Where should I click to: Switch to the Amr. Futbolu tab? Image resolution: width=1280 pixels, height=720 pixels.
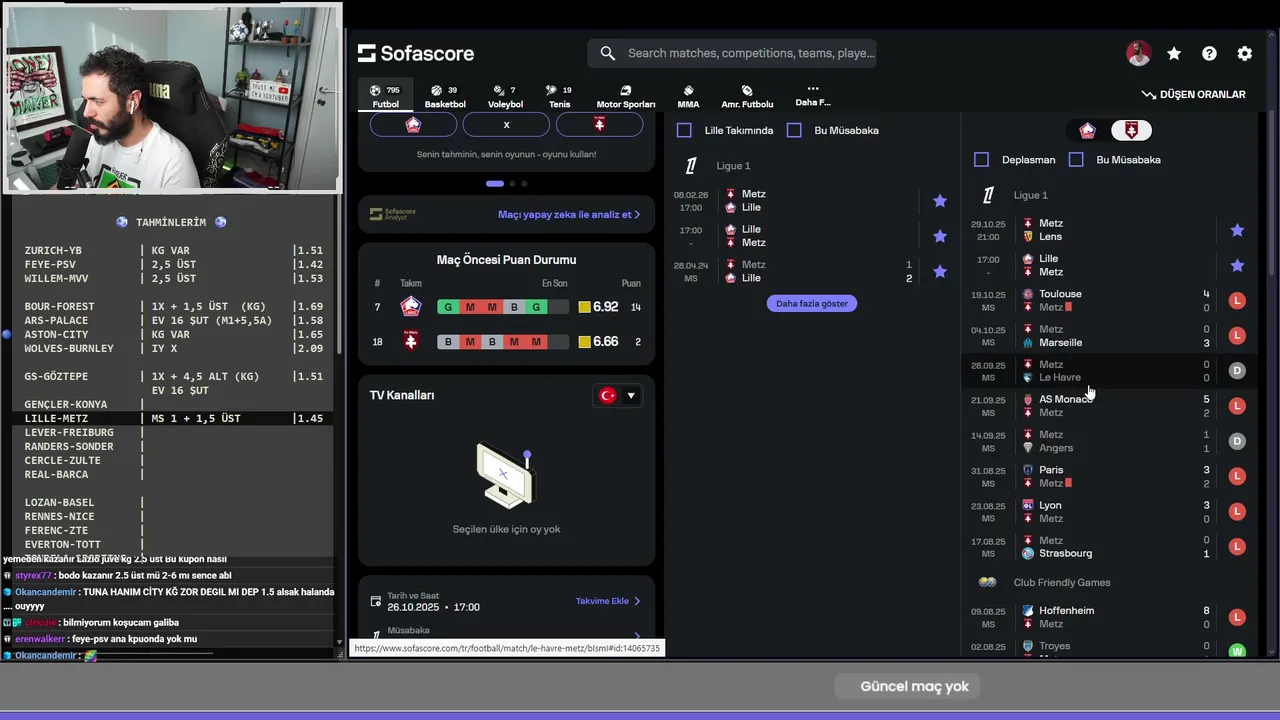point(747,96)
